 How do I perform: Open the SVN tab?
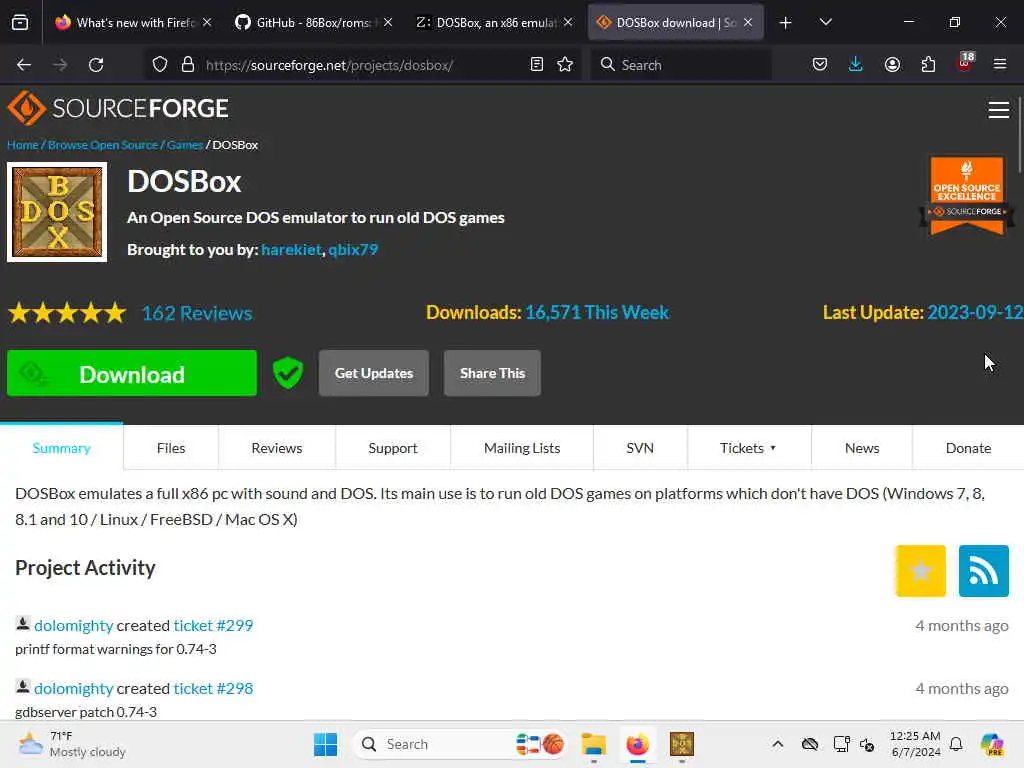pos(640,448)
